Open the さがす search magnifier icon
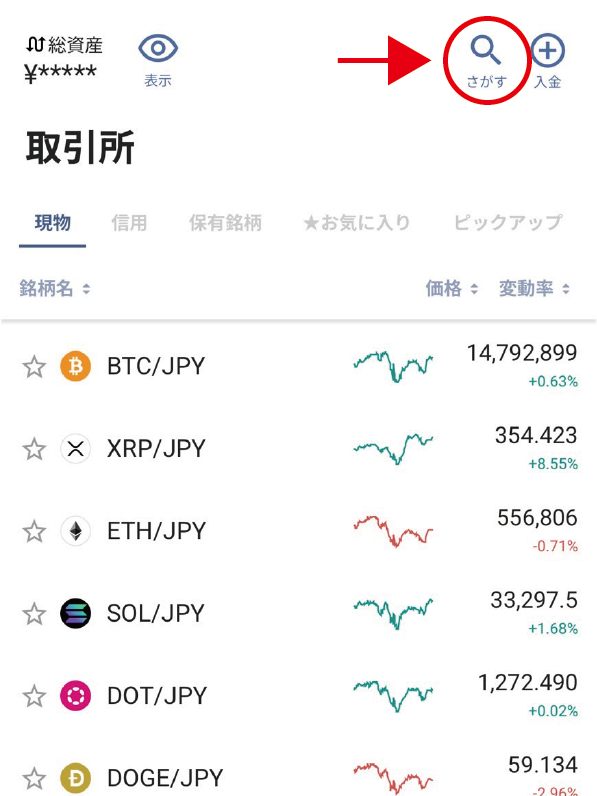597x796 pixels. 486,50
